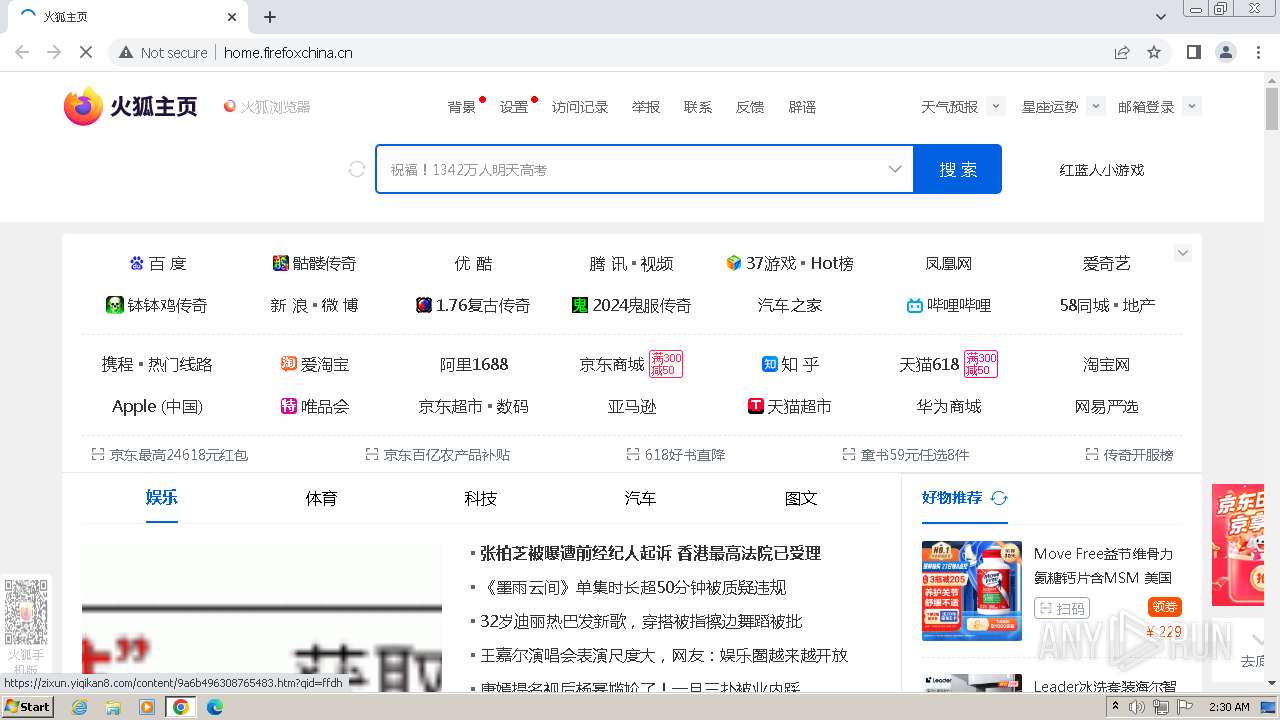Switch to the 科技 news tab
The width and height of the screenshot is (1280, 720).
pyautogui.click(x=480, y=498)
